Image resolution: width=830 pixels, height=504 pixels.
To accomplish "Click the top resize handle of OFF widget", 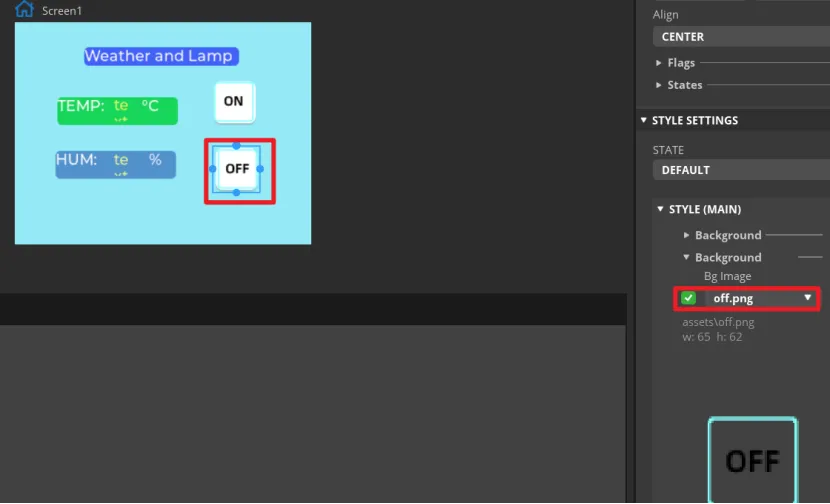I will (236, 146).
